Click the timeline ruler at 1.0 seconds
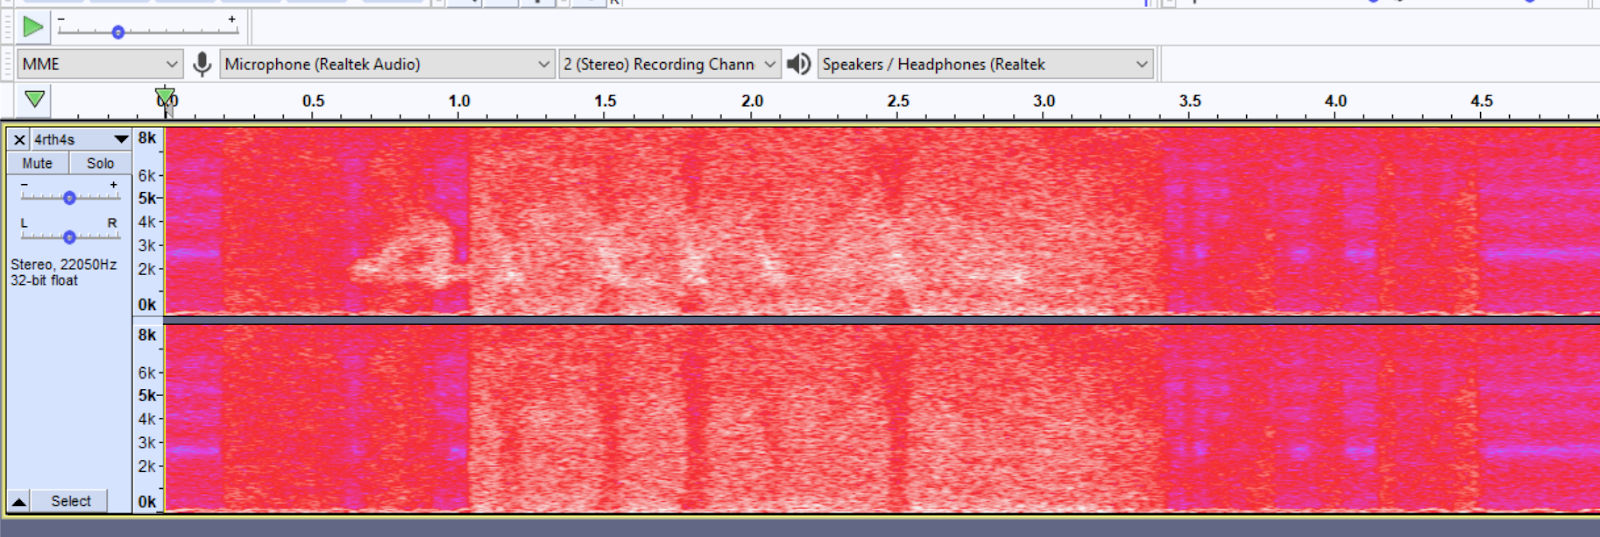1600x537 pixels. pyautogui.click(x=459, y=101)
